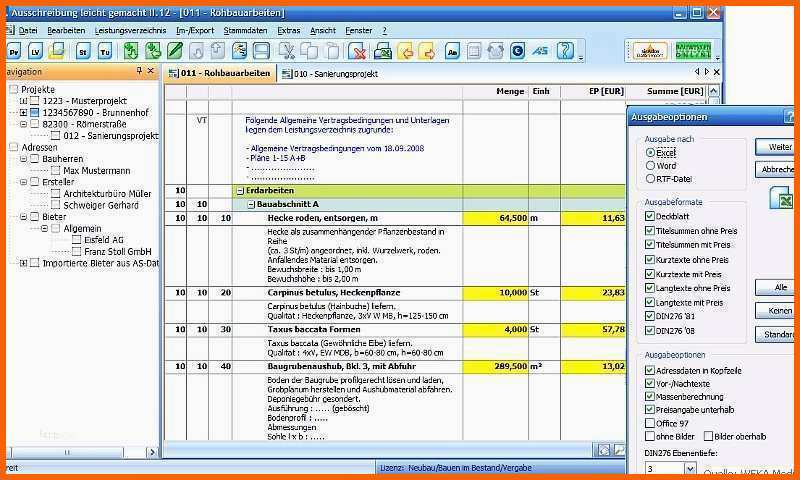Enable the ohne Bilder checkbox
The width and height of the screenshot is (800, 480).
[x=649, y=436]
